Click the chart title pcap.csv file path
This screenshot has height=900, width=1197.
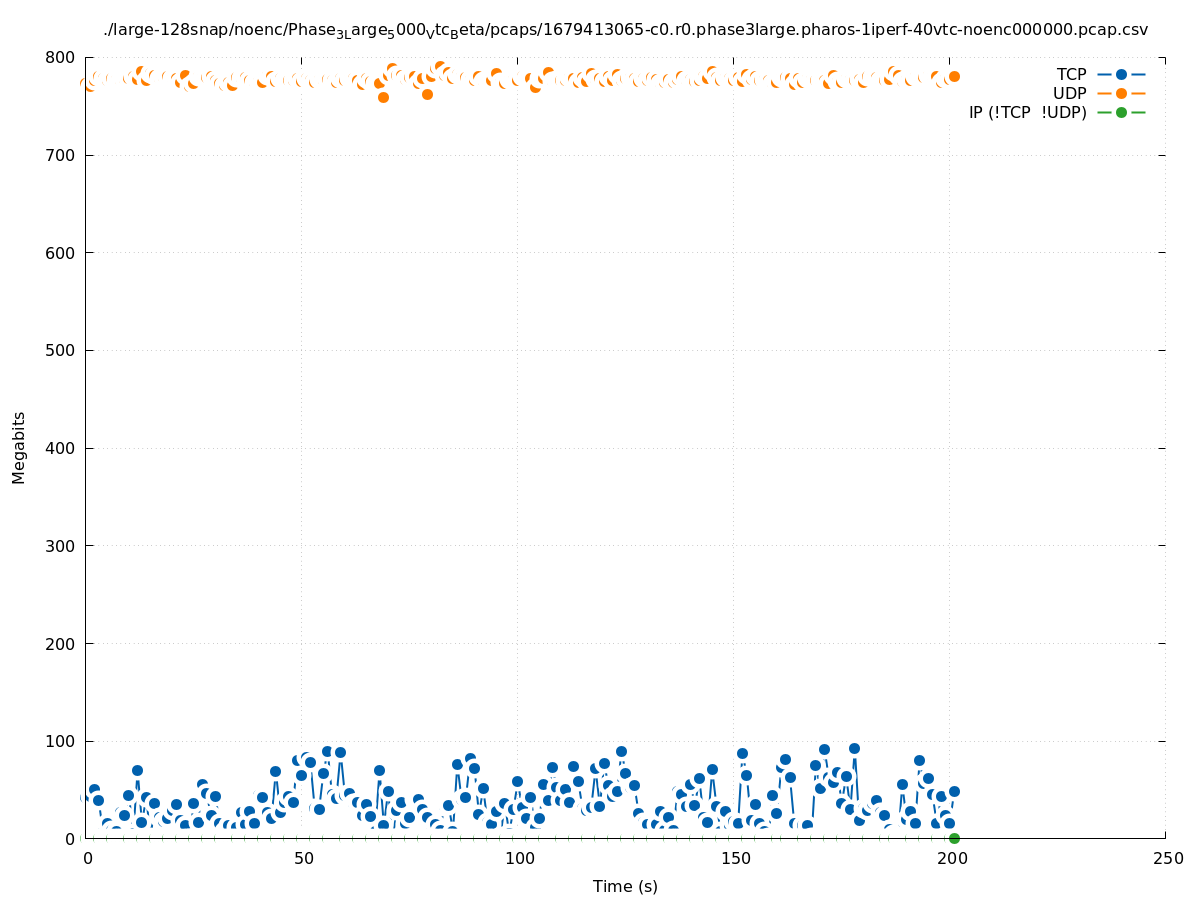click(x=625, y=30)
